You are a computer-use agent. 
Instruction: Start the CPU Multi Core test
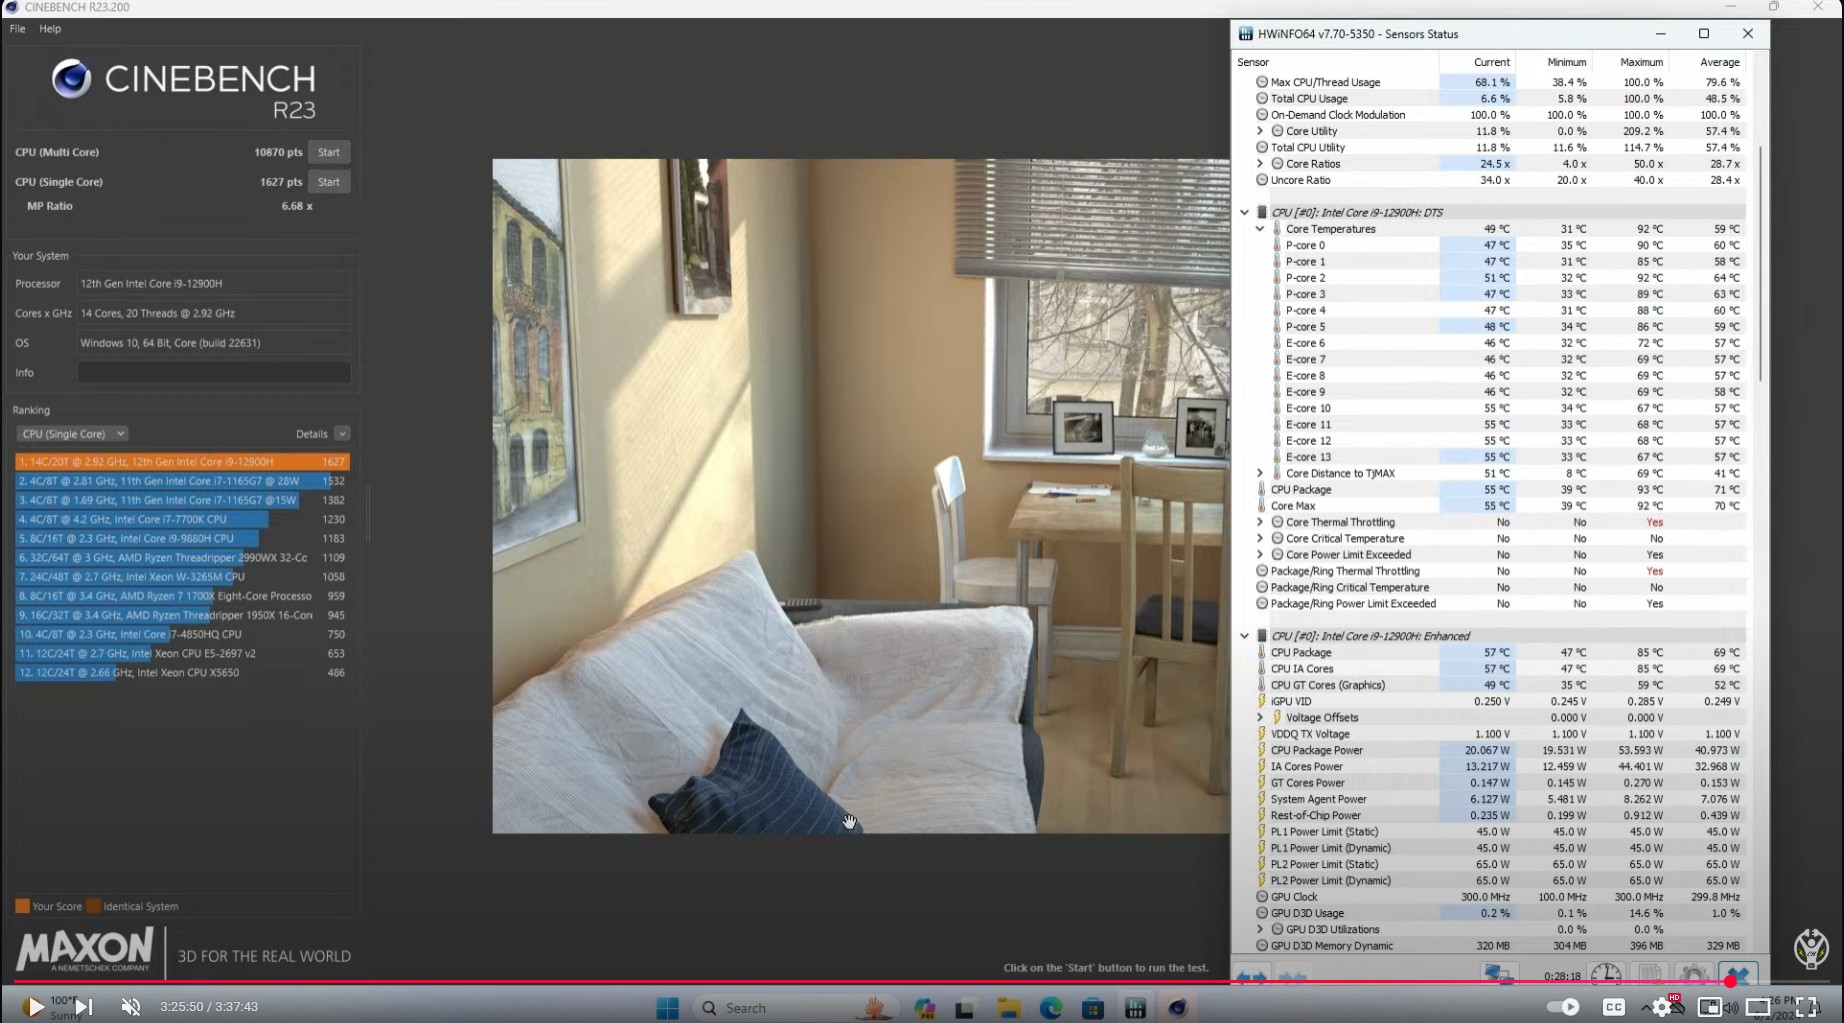[329, 152]
